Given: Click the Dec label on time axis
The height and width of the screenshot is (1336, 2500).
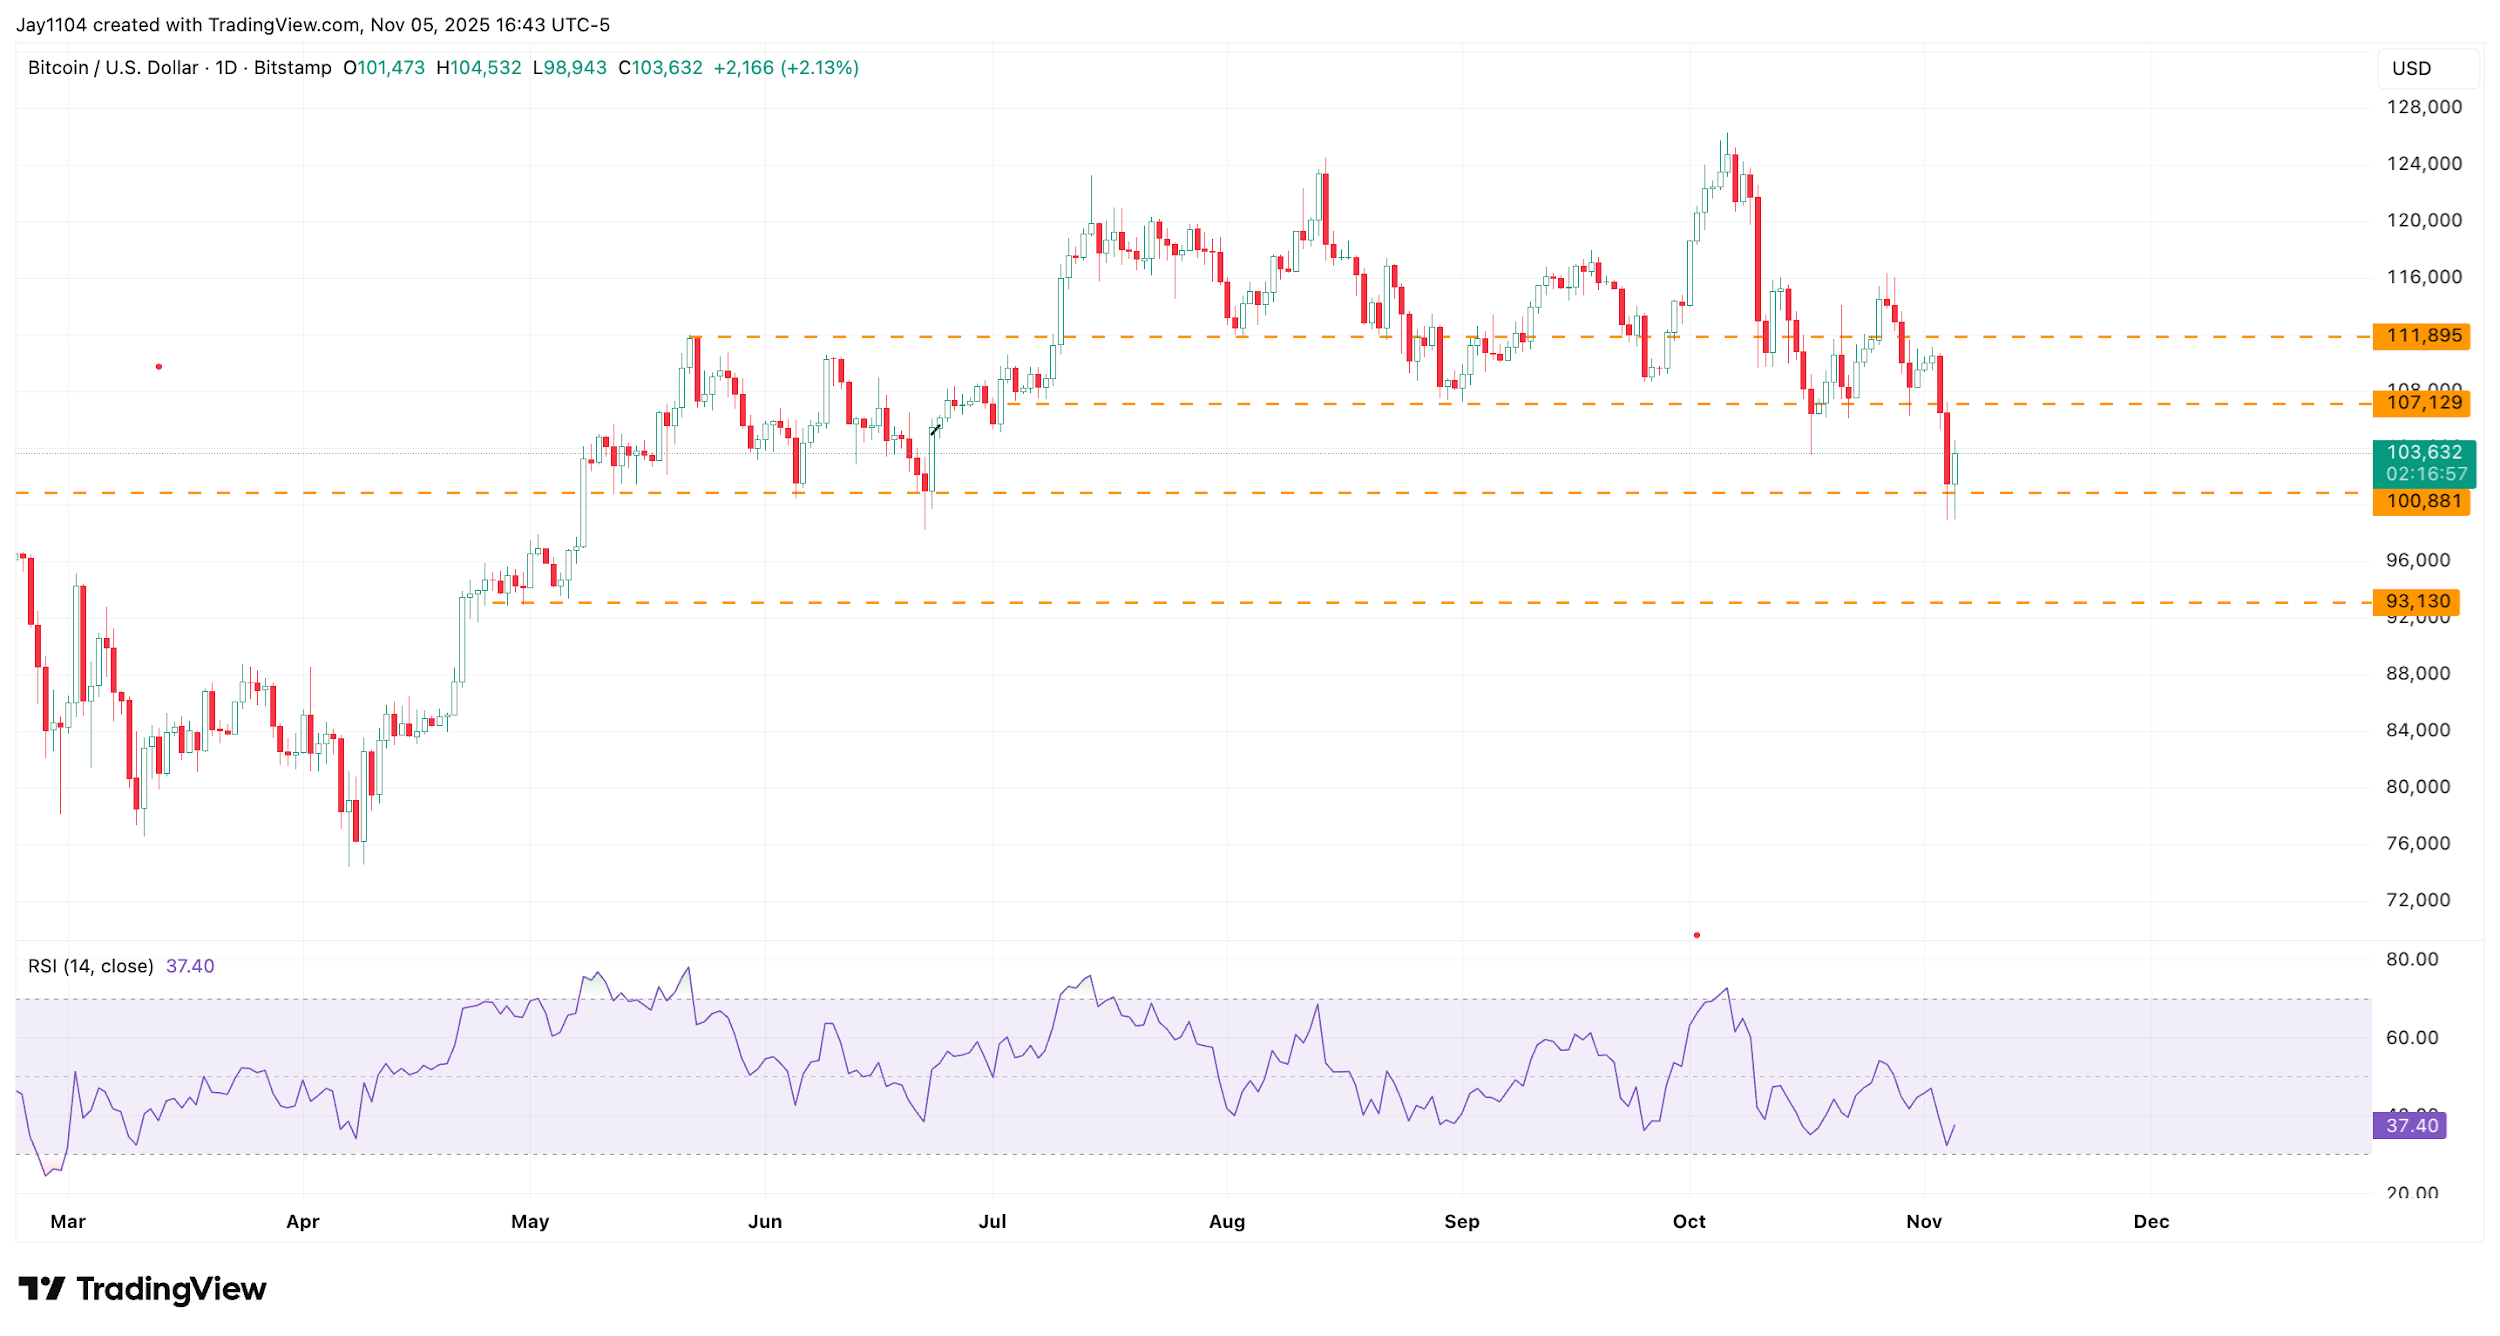Looking at the screenshot, I should 2151,1222.
